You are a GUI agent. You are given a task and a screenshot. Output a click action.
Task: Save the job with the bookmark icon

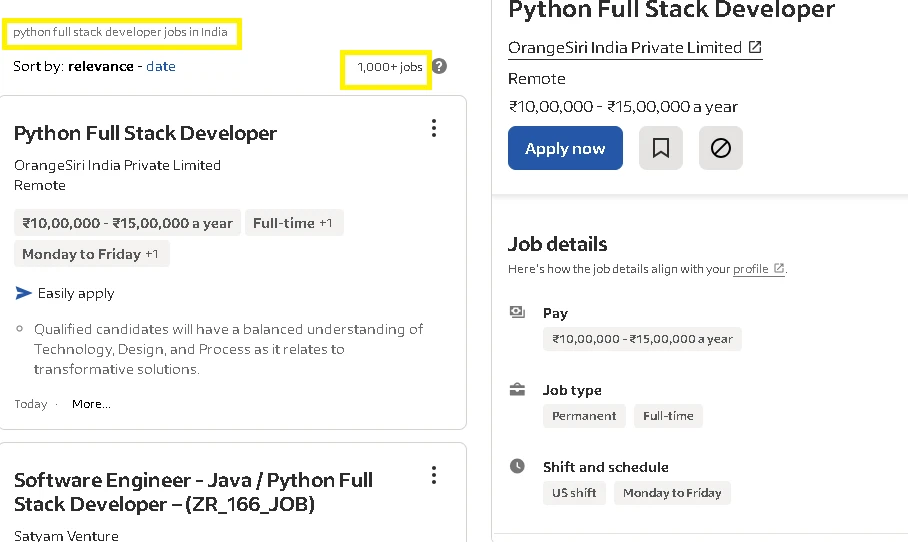[661, 148]
